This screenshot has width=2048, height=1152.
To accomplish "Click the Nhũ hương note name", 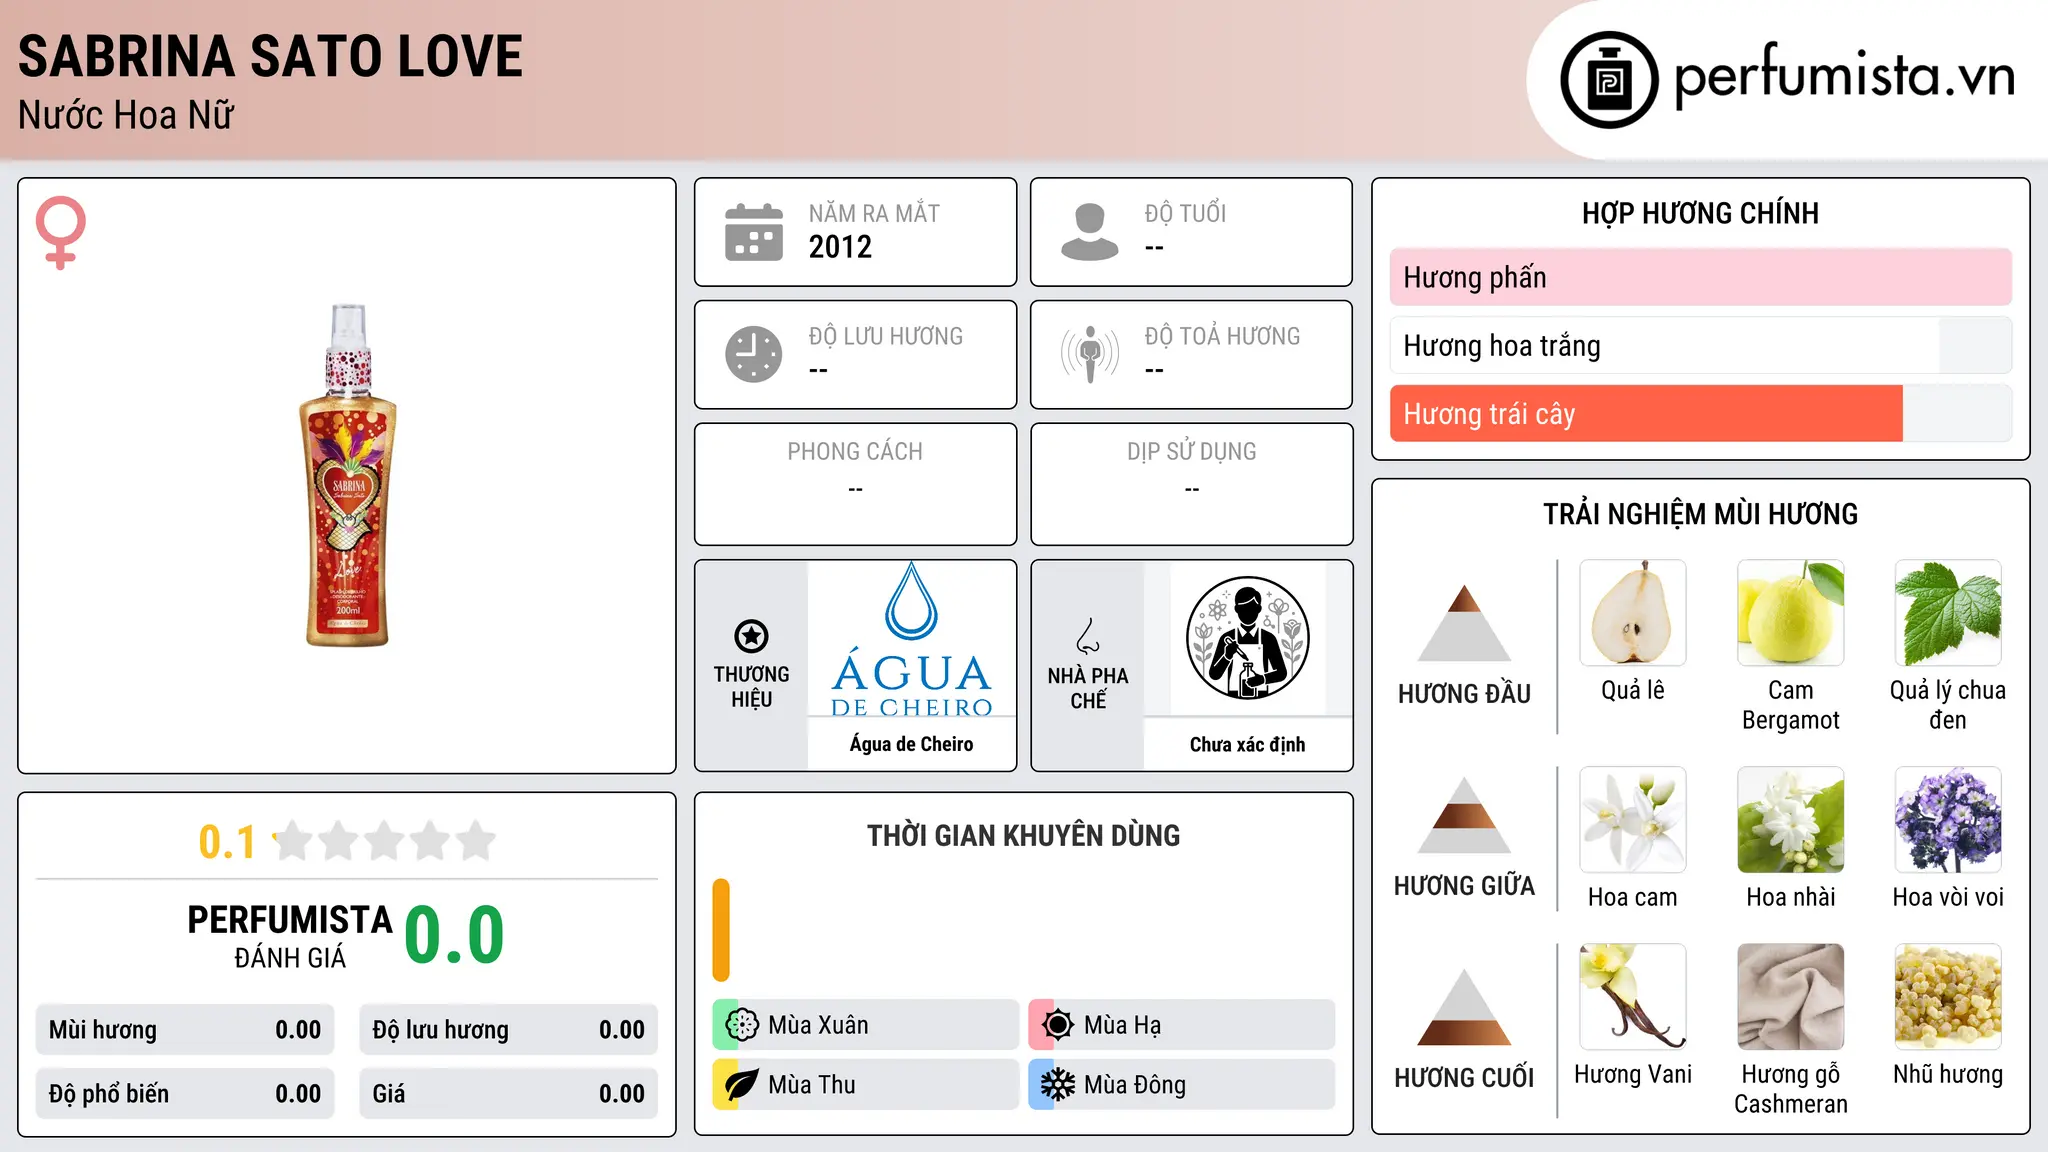I will pos(1948,1074).
